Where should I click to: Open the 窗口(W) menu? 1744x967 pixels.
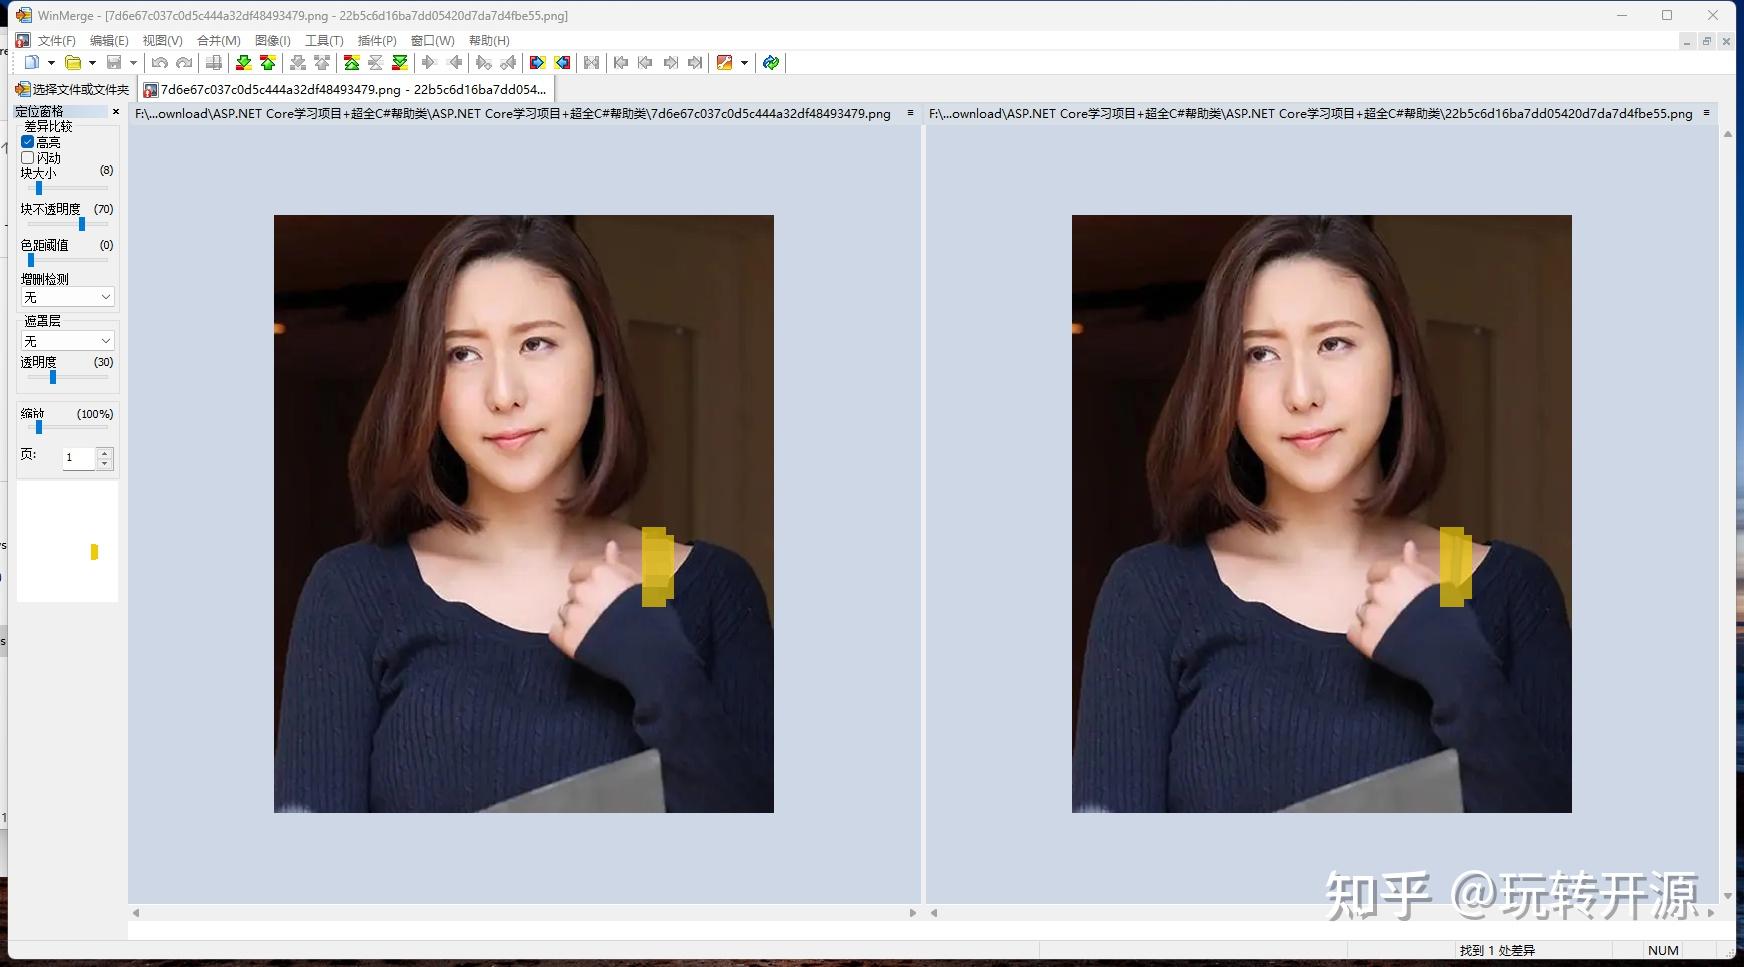coord(432,41)
